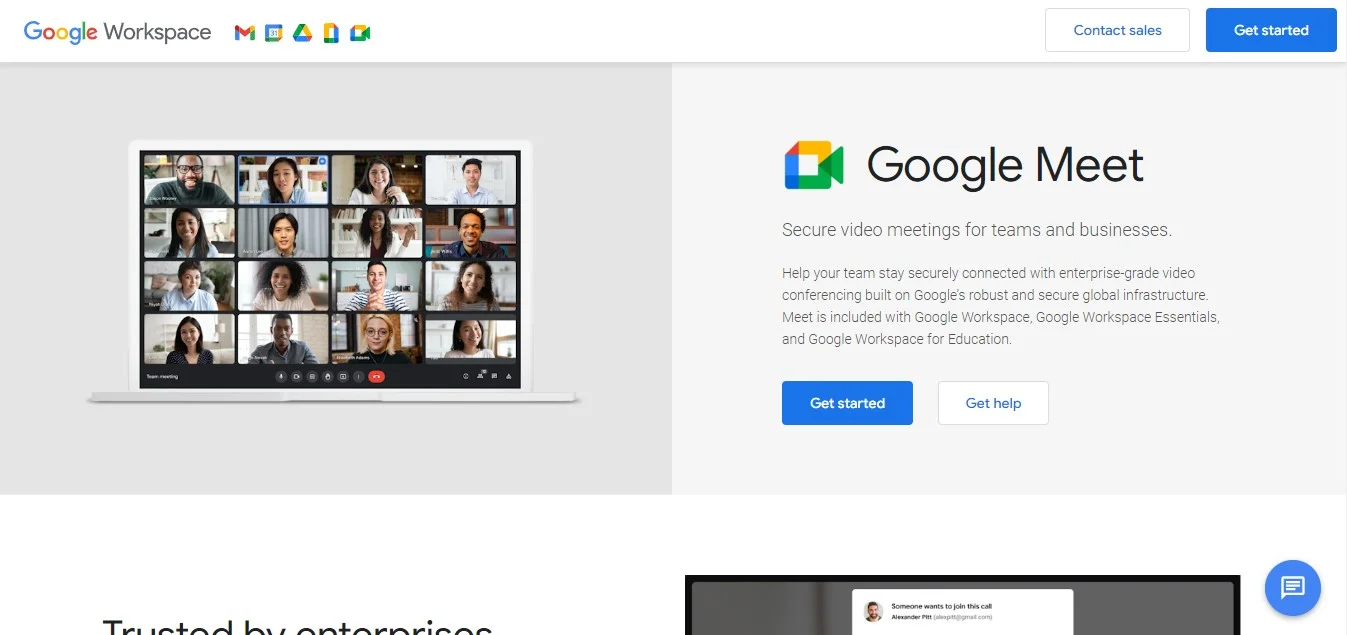Click the present screen icon in laptop image

(x=343, y=376)
